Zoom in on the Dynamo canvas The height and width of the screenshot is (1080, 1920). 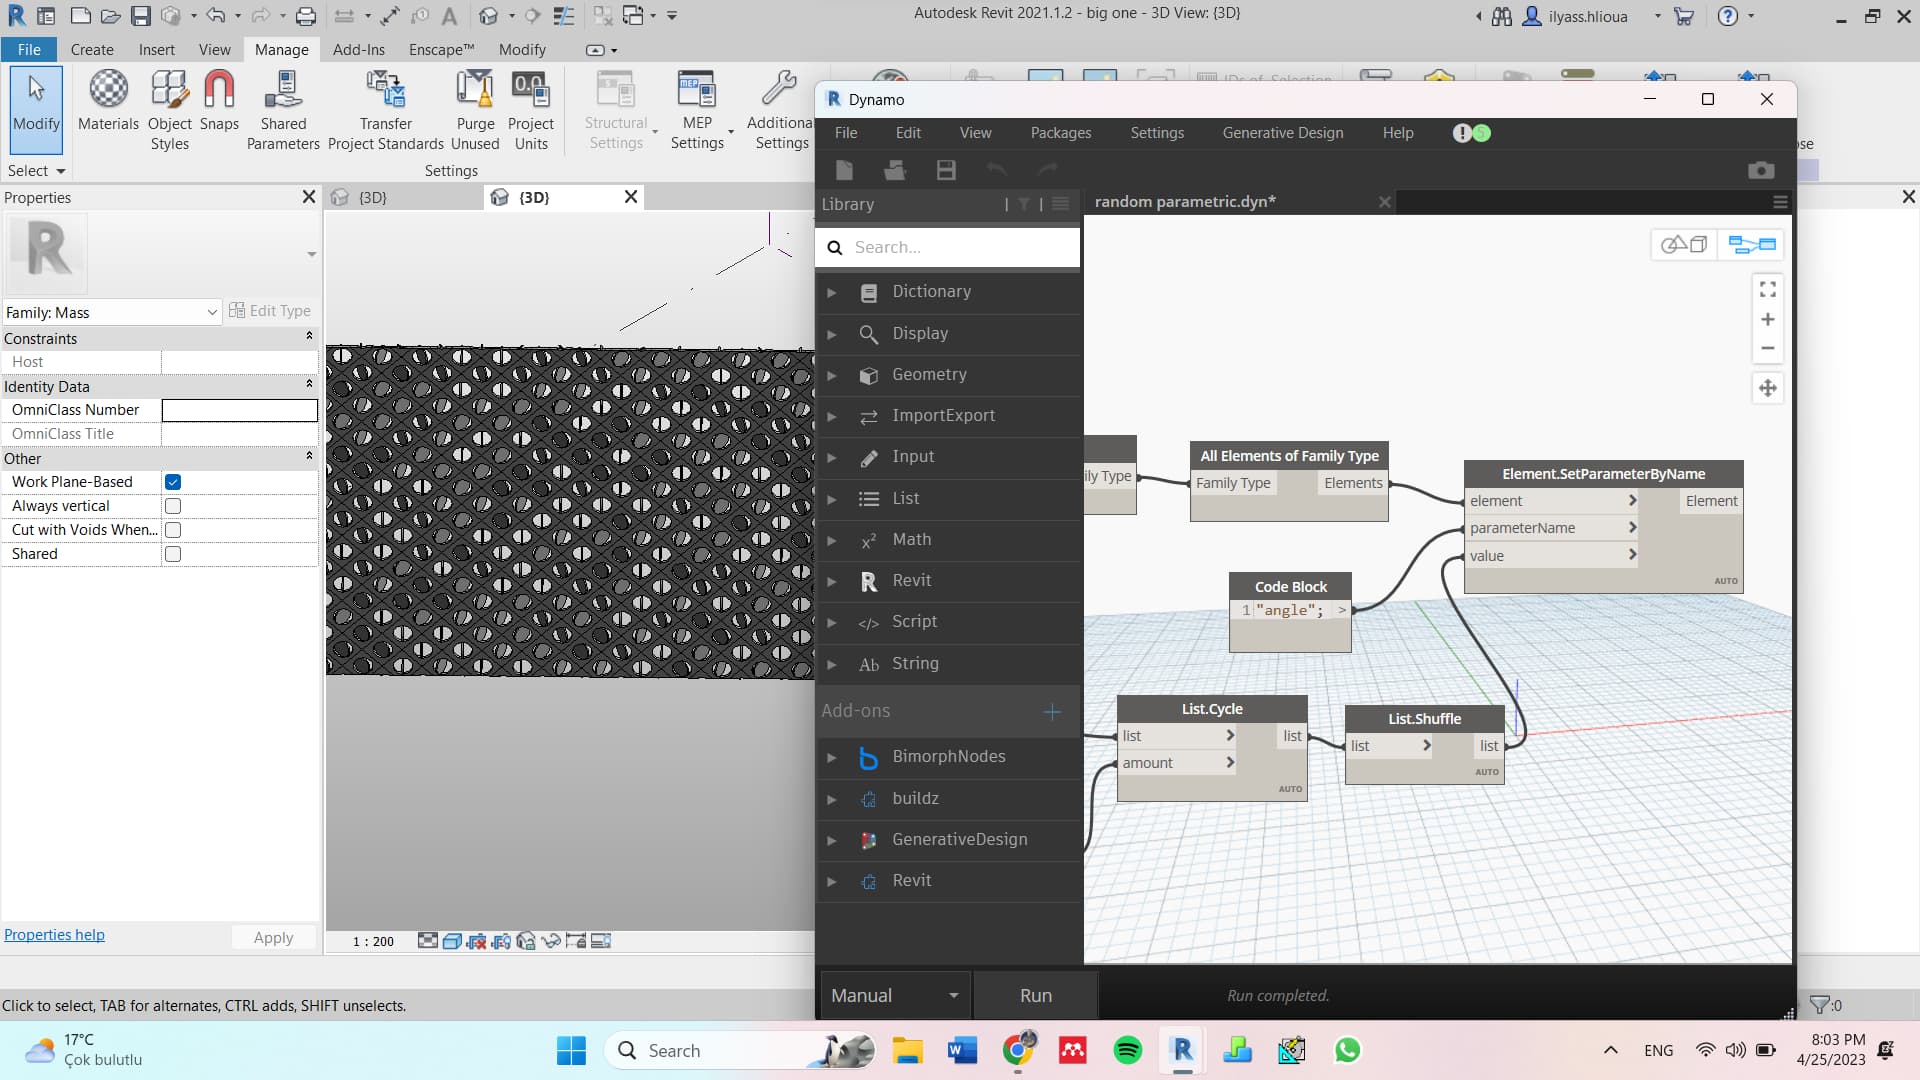coord(1768,319)
